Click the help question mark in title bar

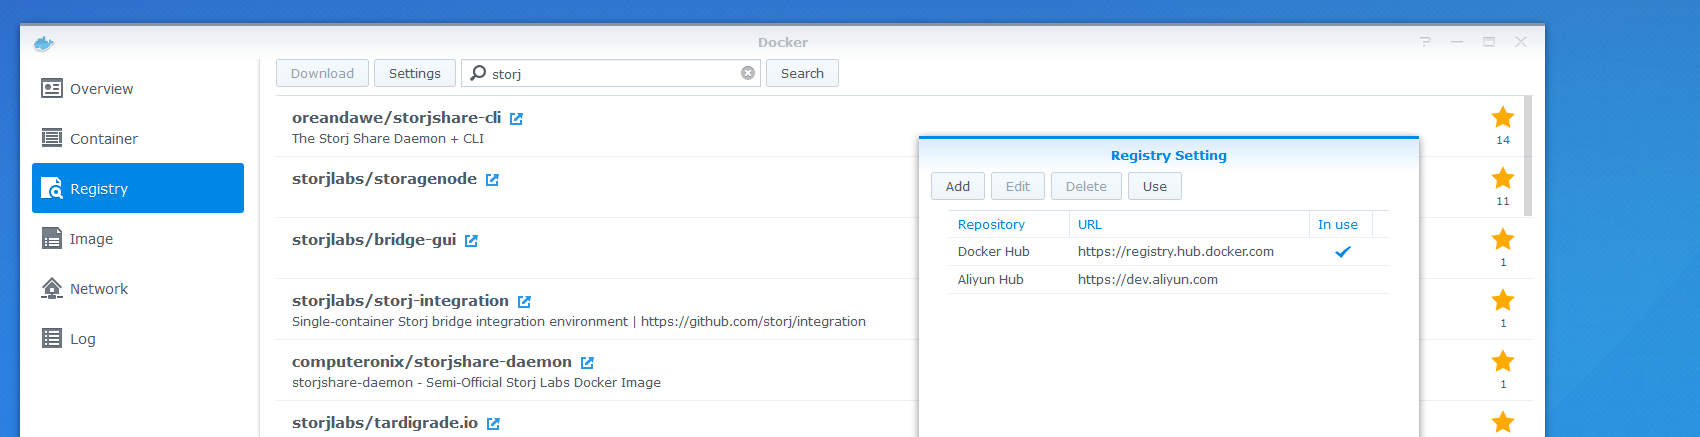click(1425, 42)
